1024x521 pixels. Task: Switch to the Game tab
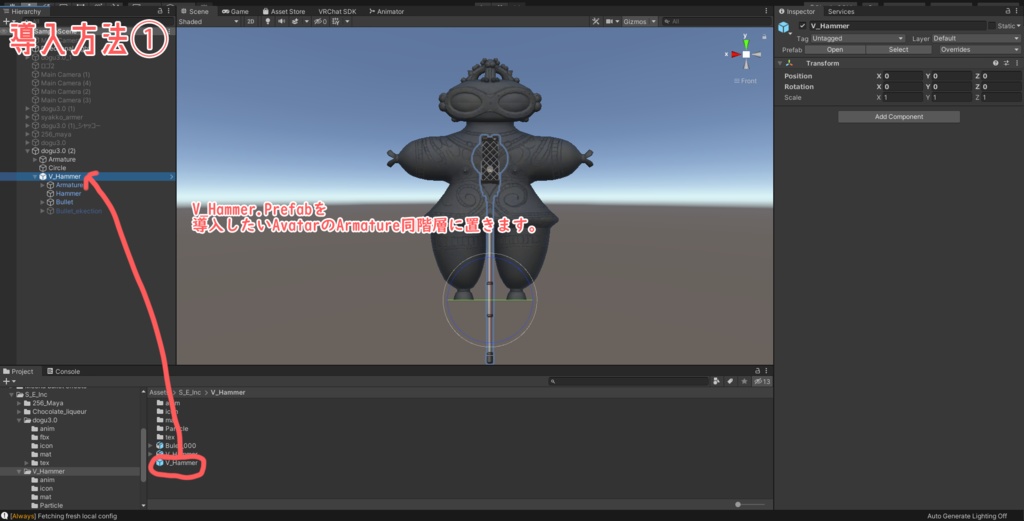click(x=235, y=11)
